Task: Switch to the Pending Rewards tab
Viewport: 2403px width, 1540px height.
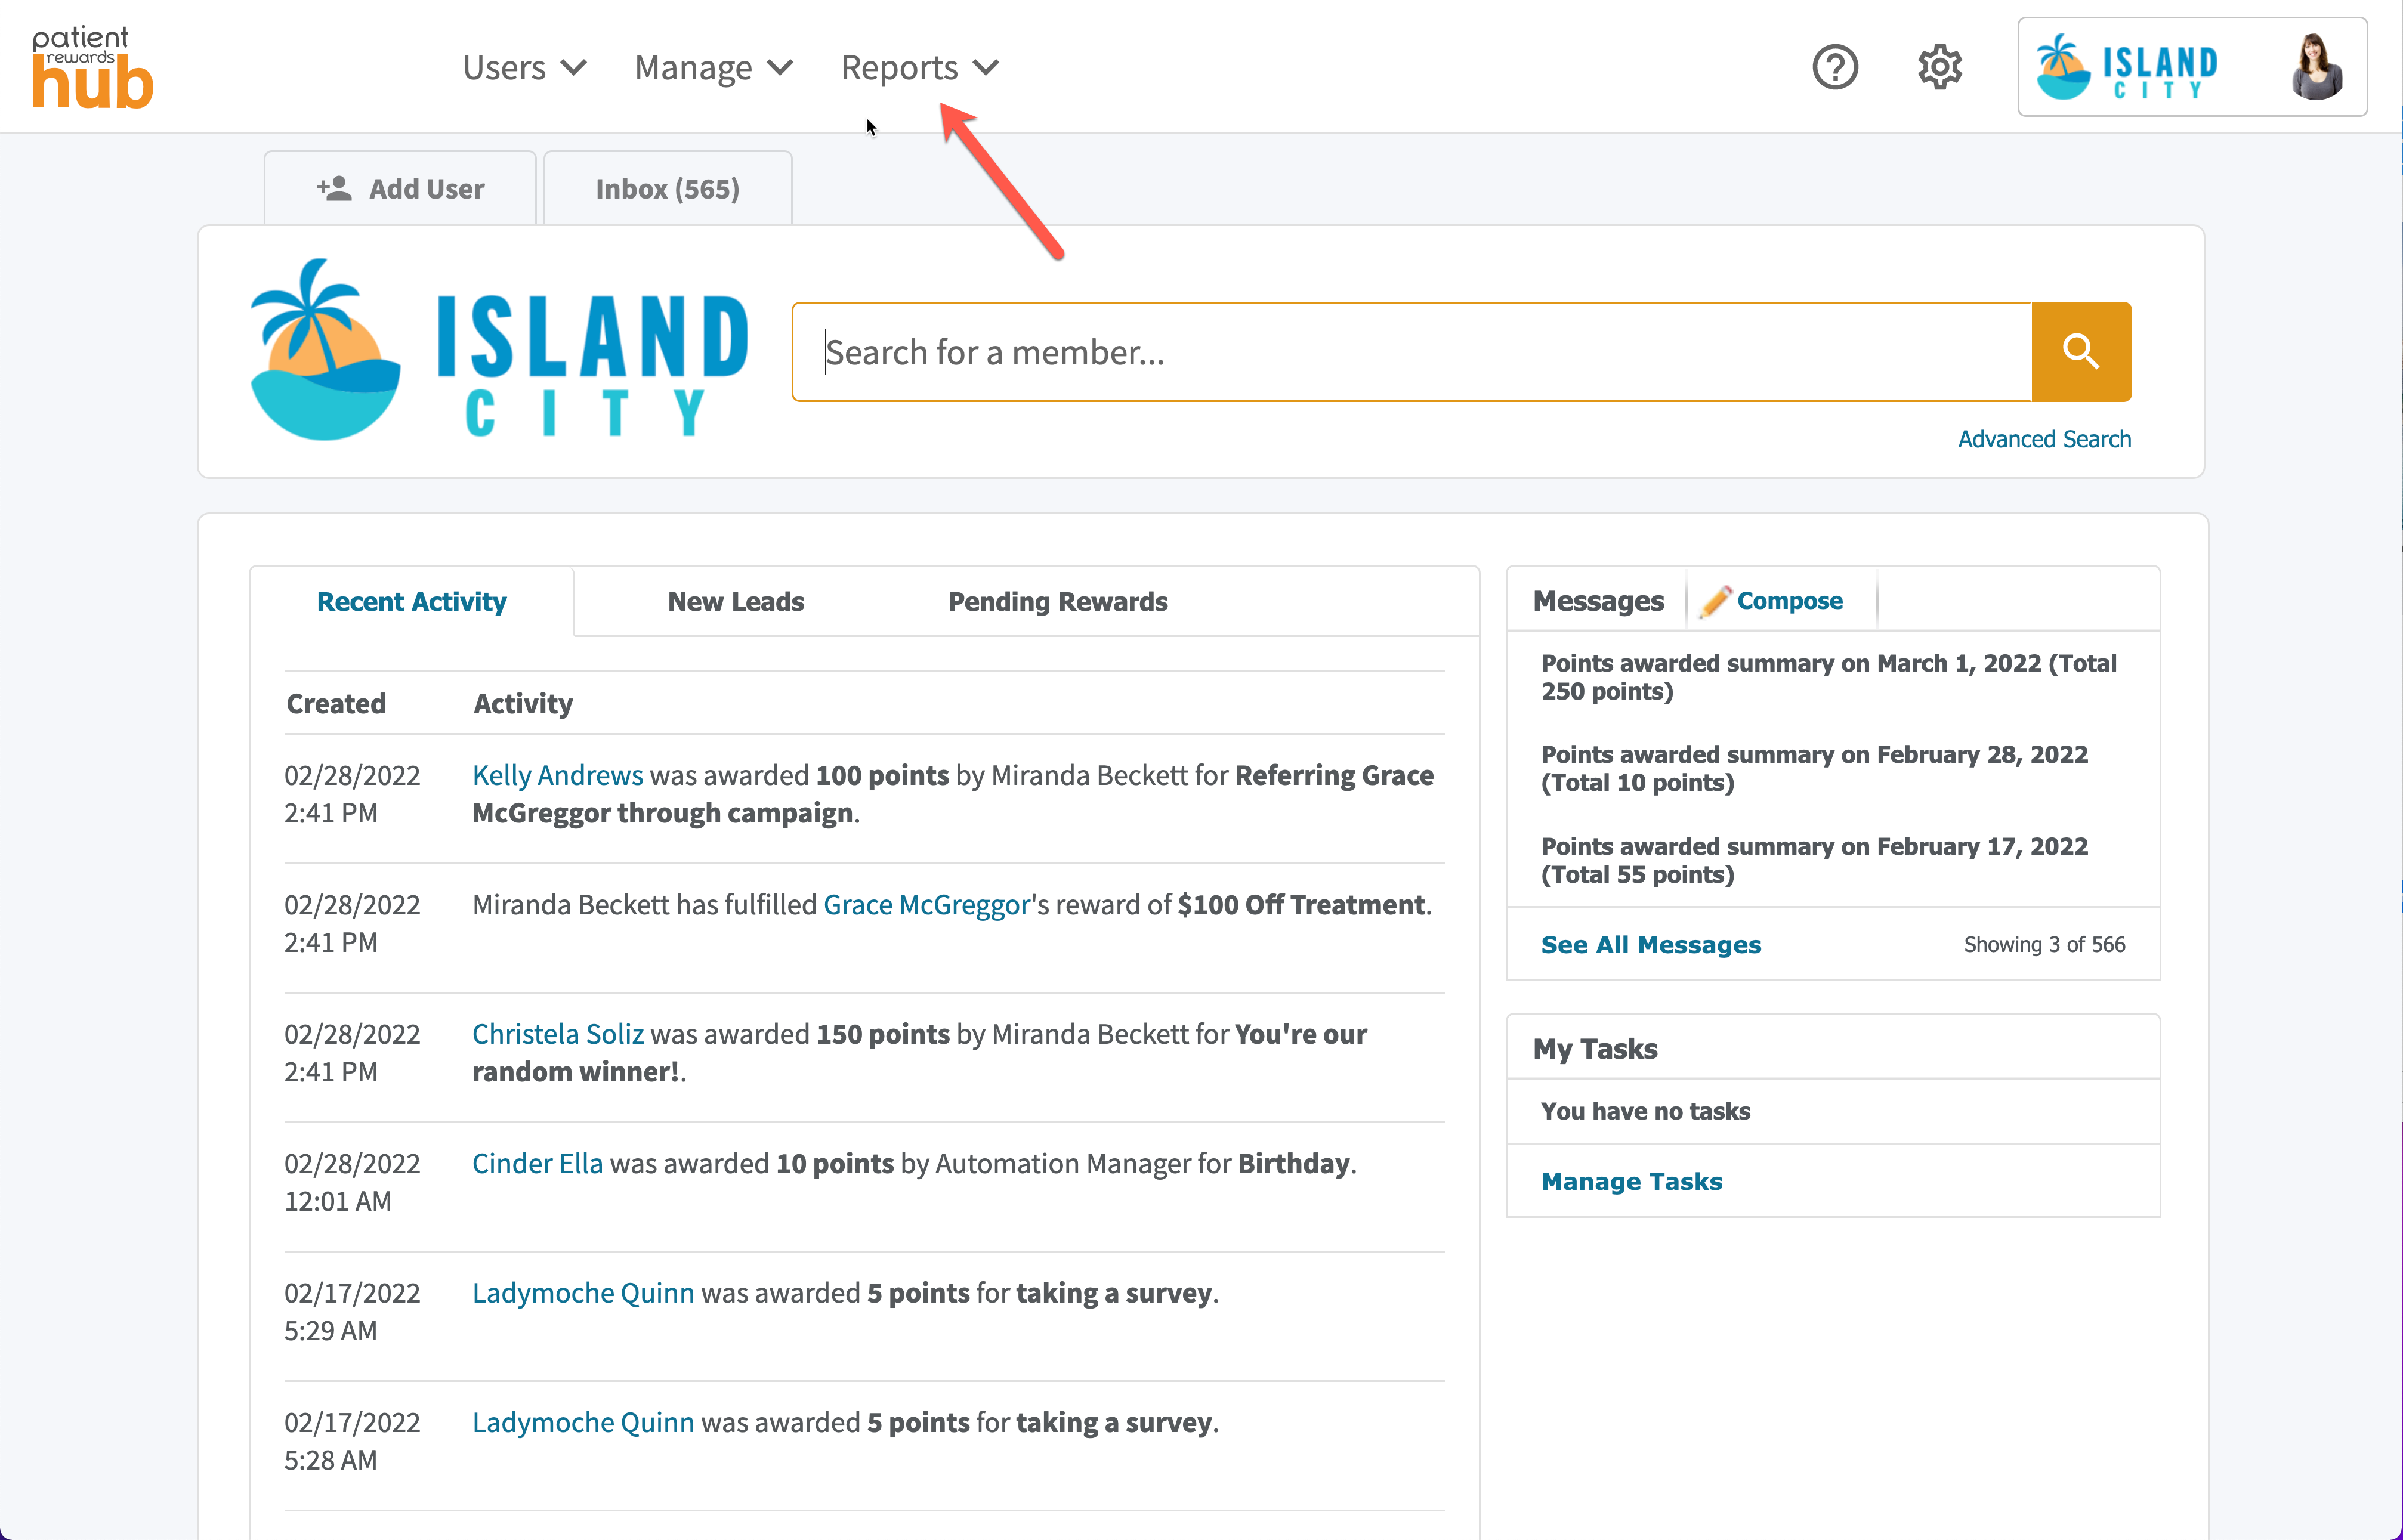Action: pos(1057,601)
